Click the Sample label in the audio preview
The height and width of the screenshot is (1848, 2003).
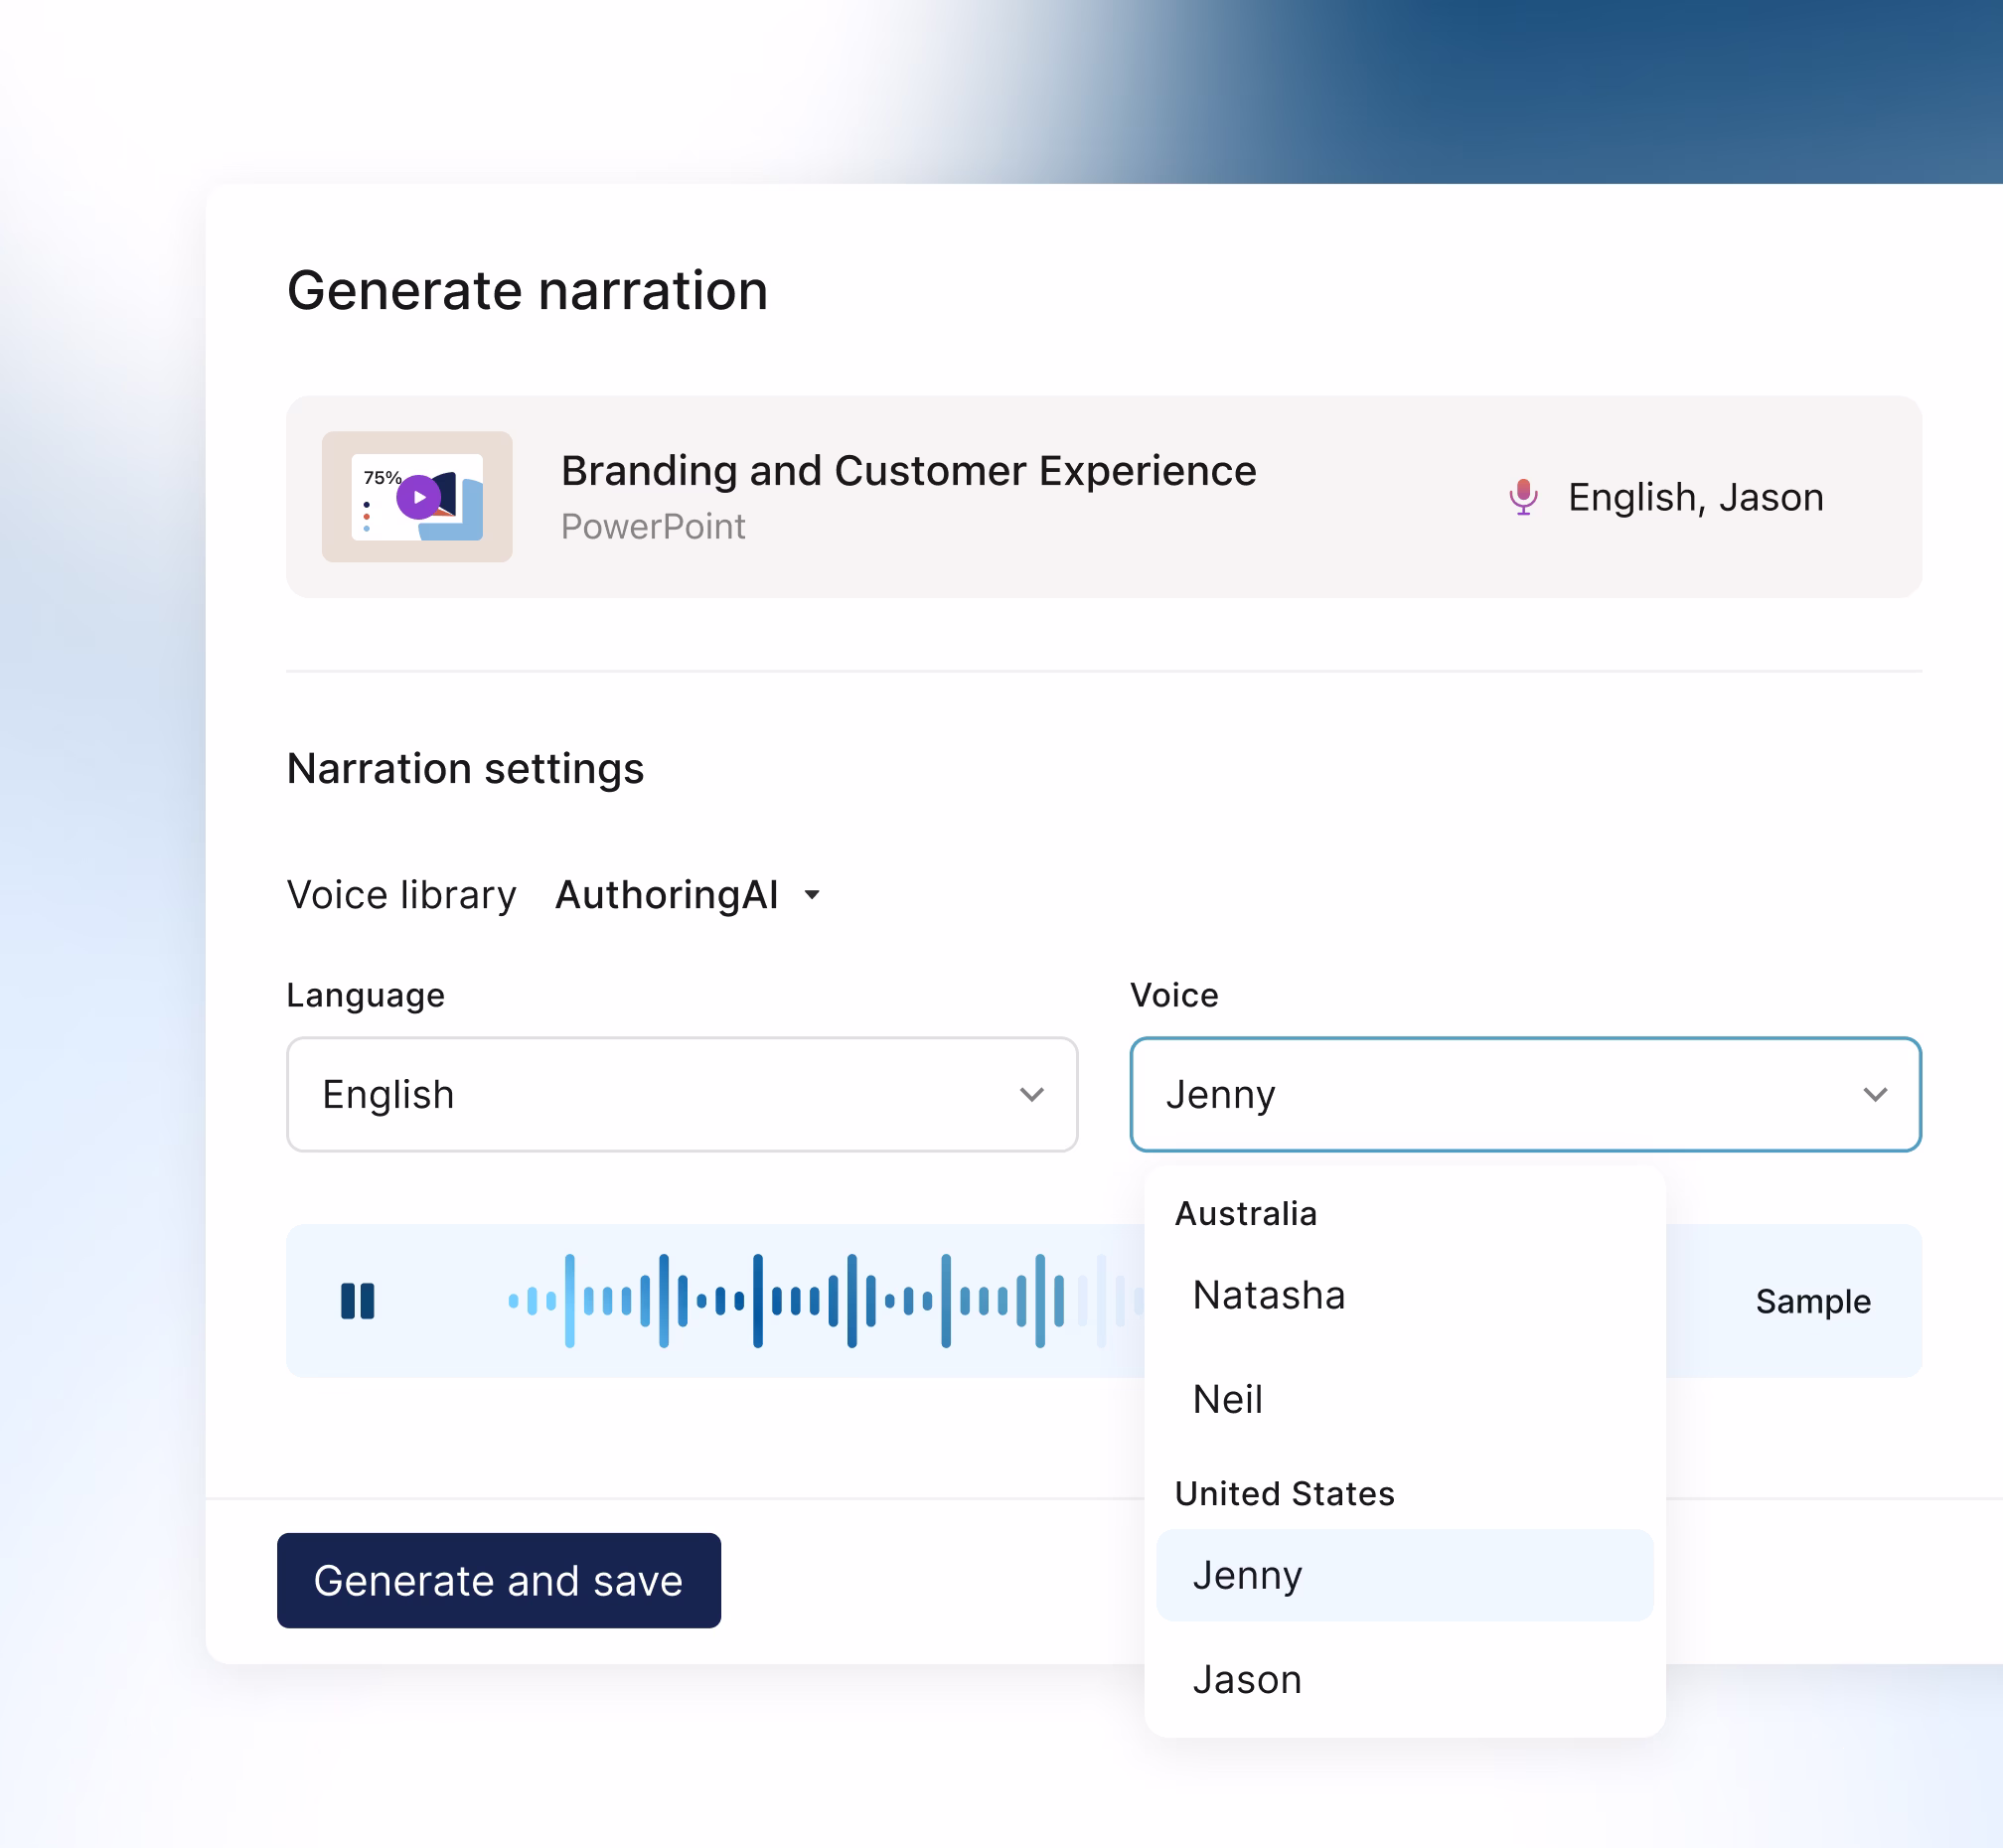pyautogui.click(x=1812, y=1301)
